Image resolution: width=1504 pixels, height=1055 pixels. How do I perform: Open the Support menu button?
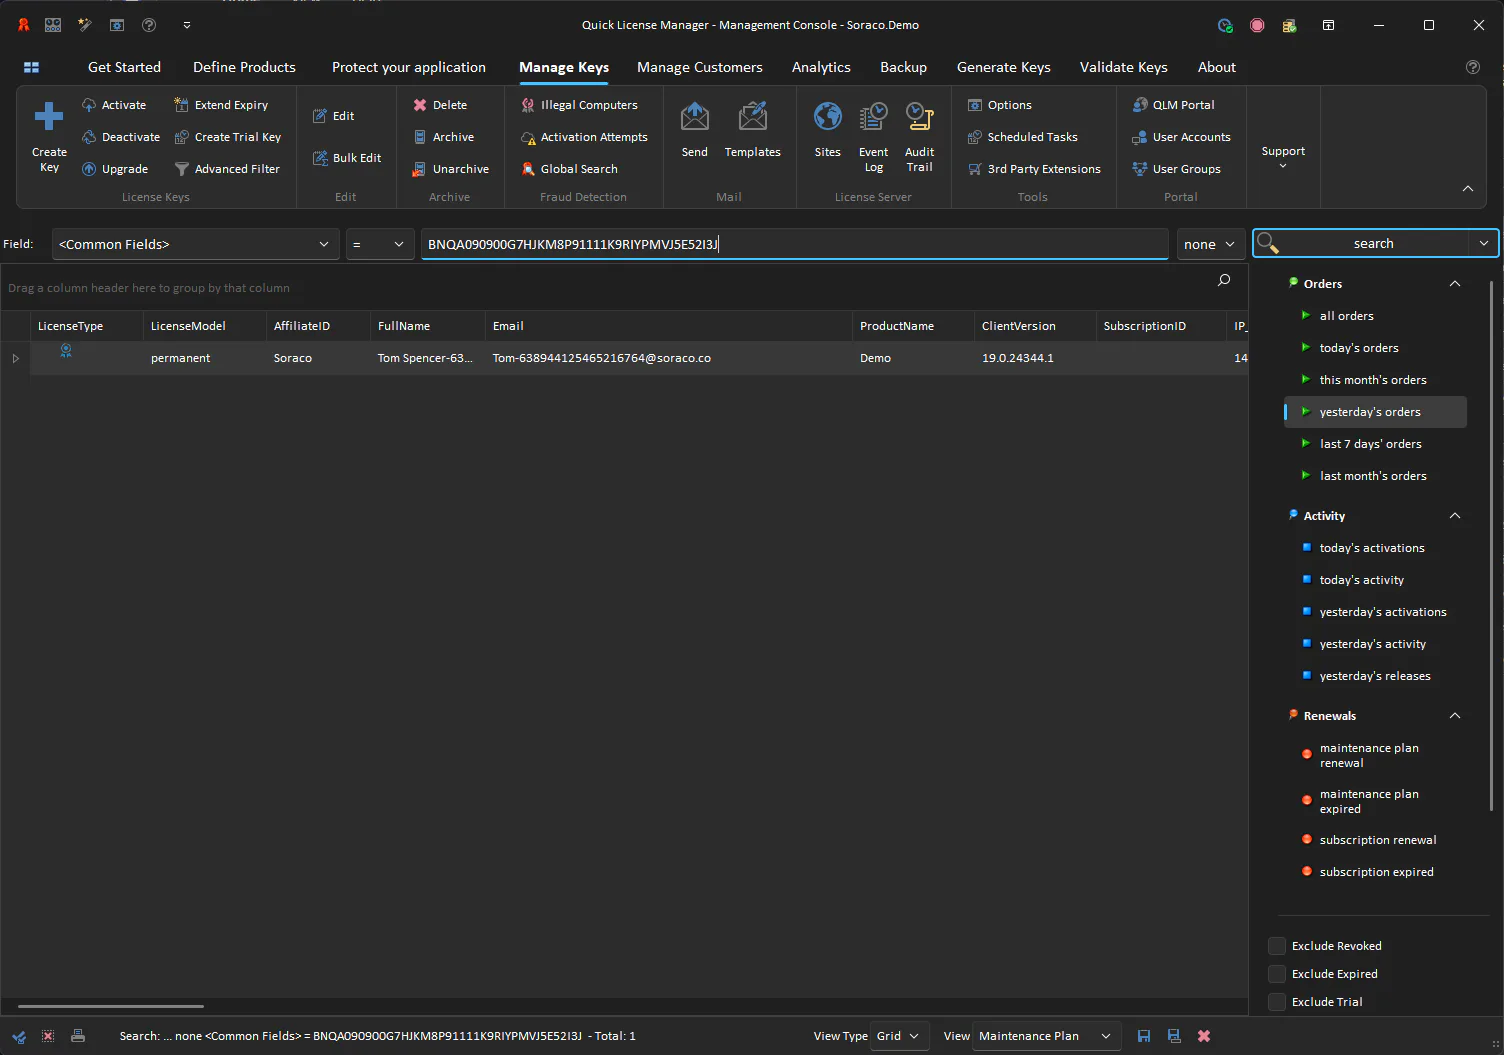tap(1283, 157)
